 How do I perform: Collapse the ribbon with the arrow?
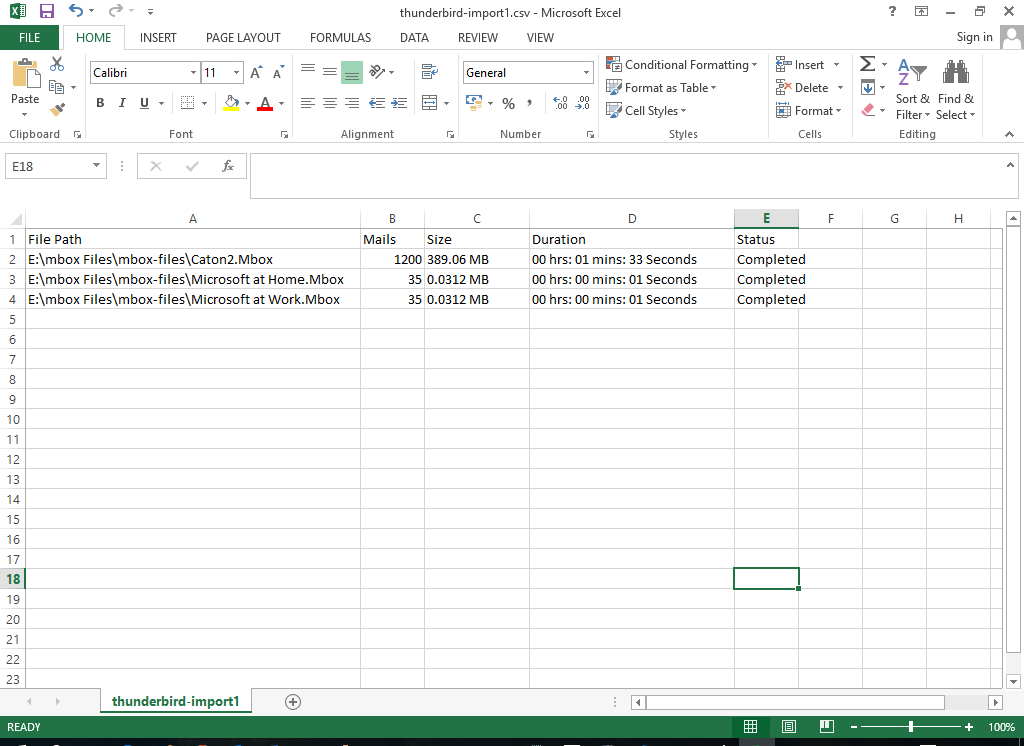[x=1009, y=134]
